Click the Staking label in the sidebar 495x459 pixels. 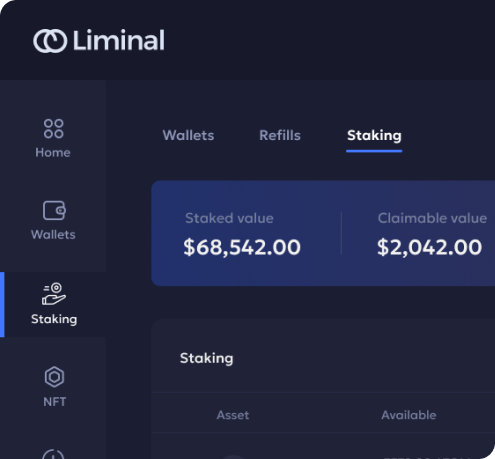[54, 319]
